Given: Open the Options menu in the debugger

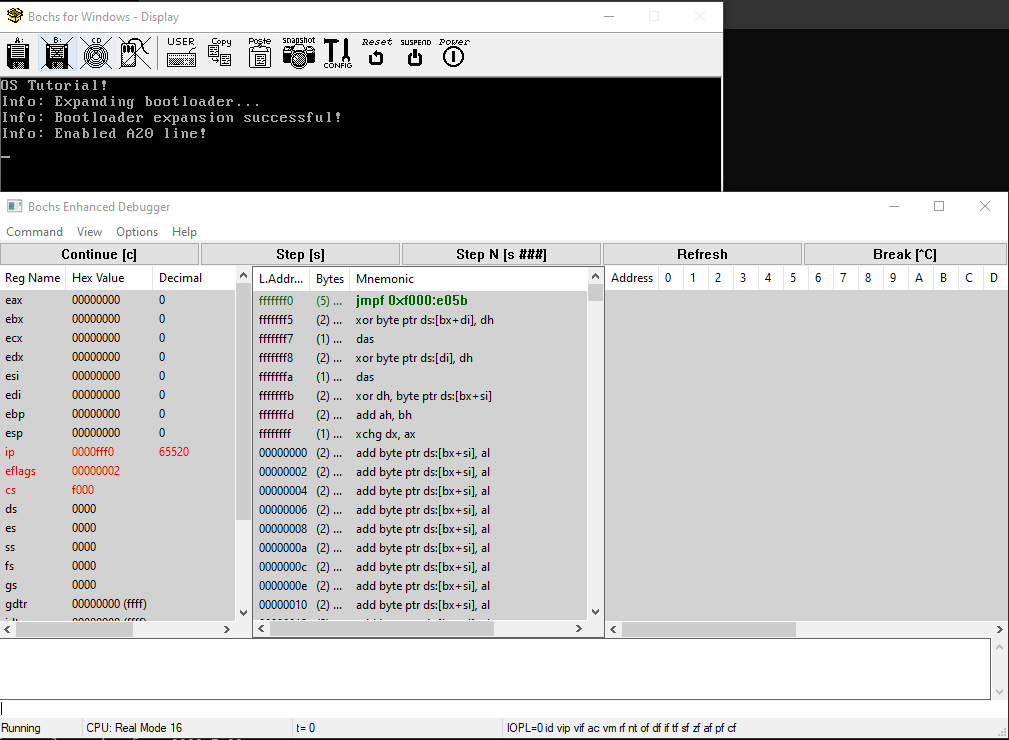Looking at the screenshot, I should tap(136, 231).
